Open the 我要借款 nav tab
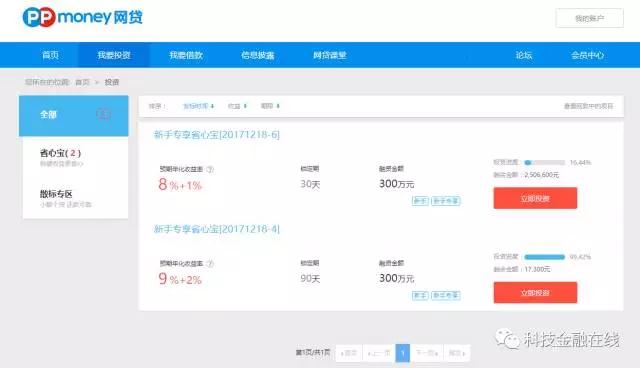Image resolution: width=640 pixels, height=368 pixels. pos(186,55)
